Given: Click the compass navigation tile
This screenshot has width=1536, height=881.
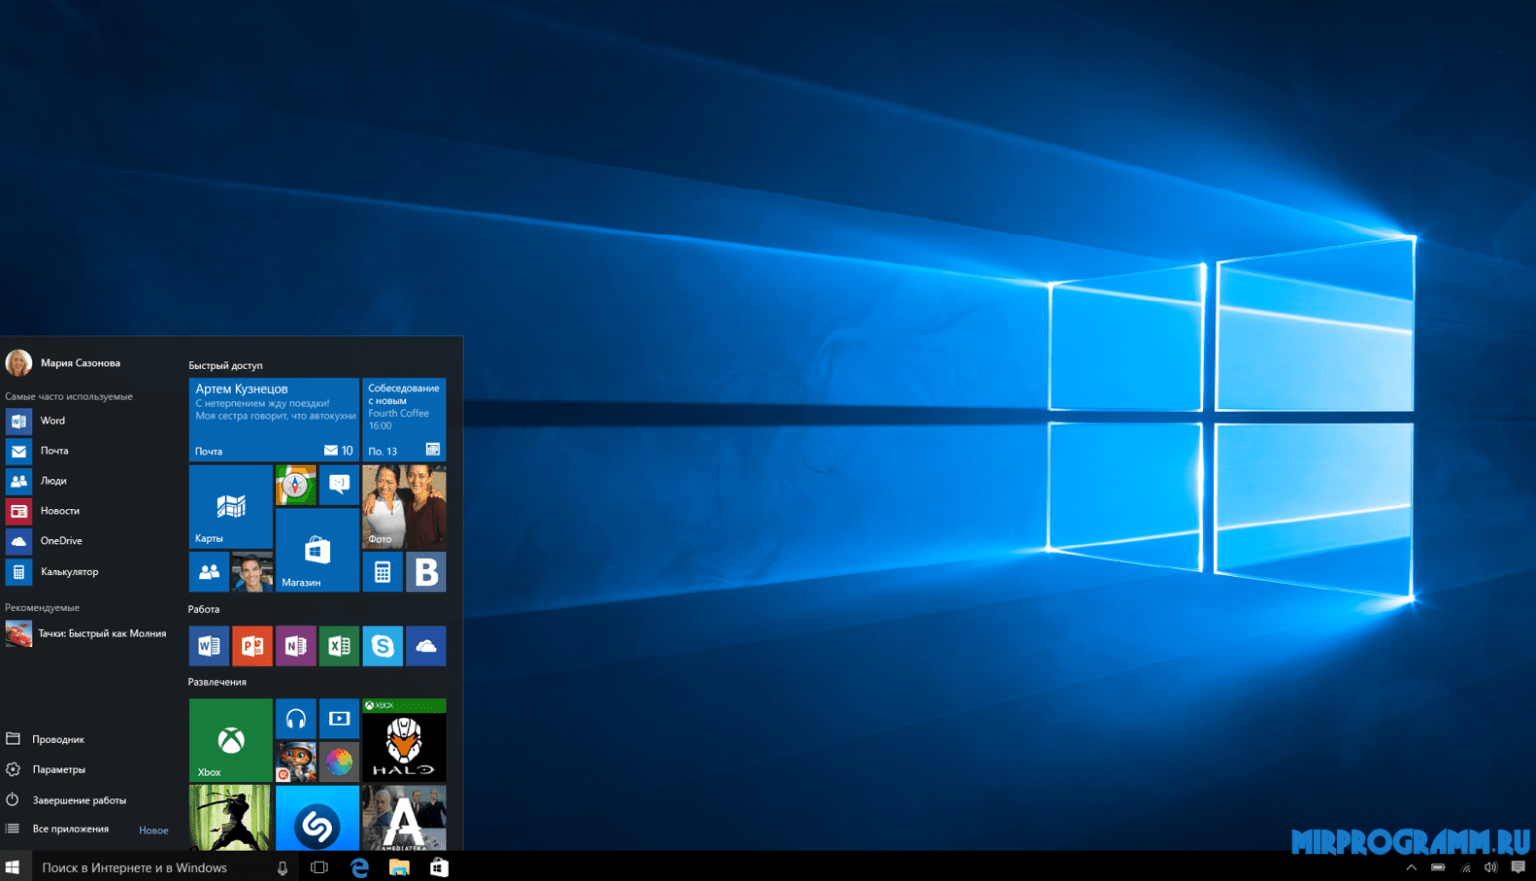Looking at the screenshot, I should [x=296, y=485].
